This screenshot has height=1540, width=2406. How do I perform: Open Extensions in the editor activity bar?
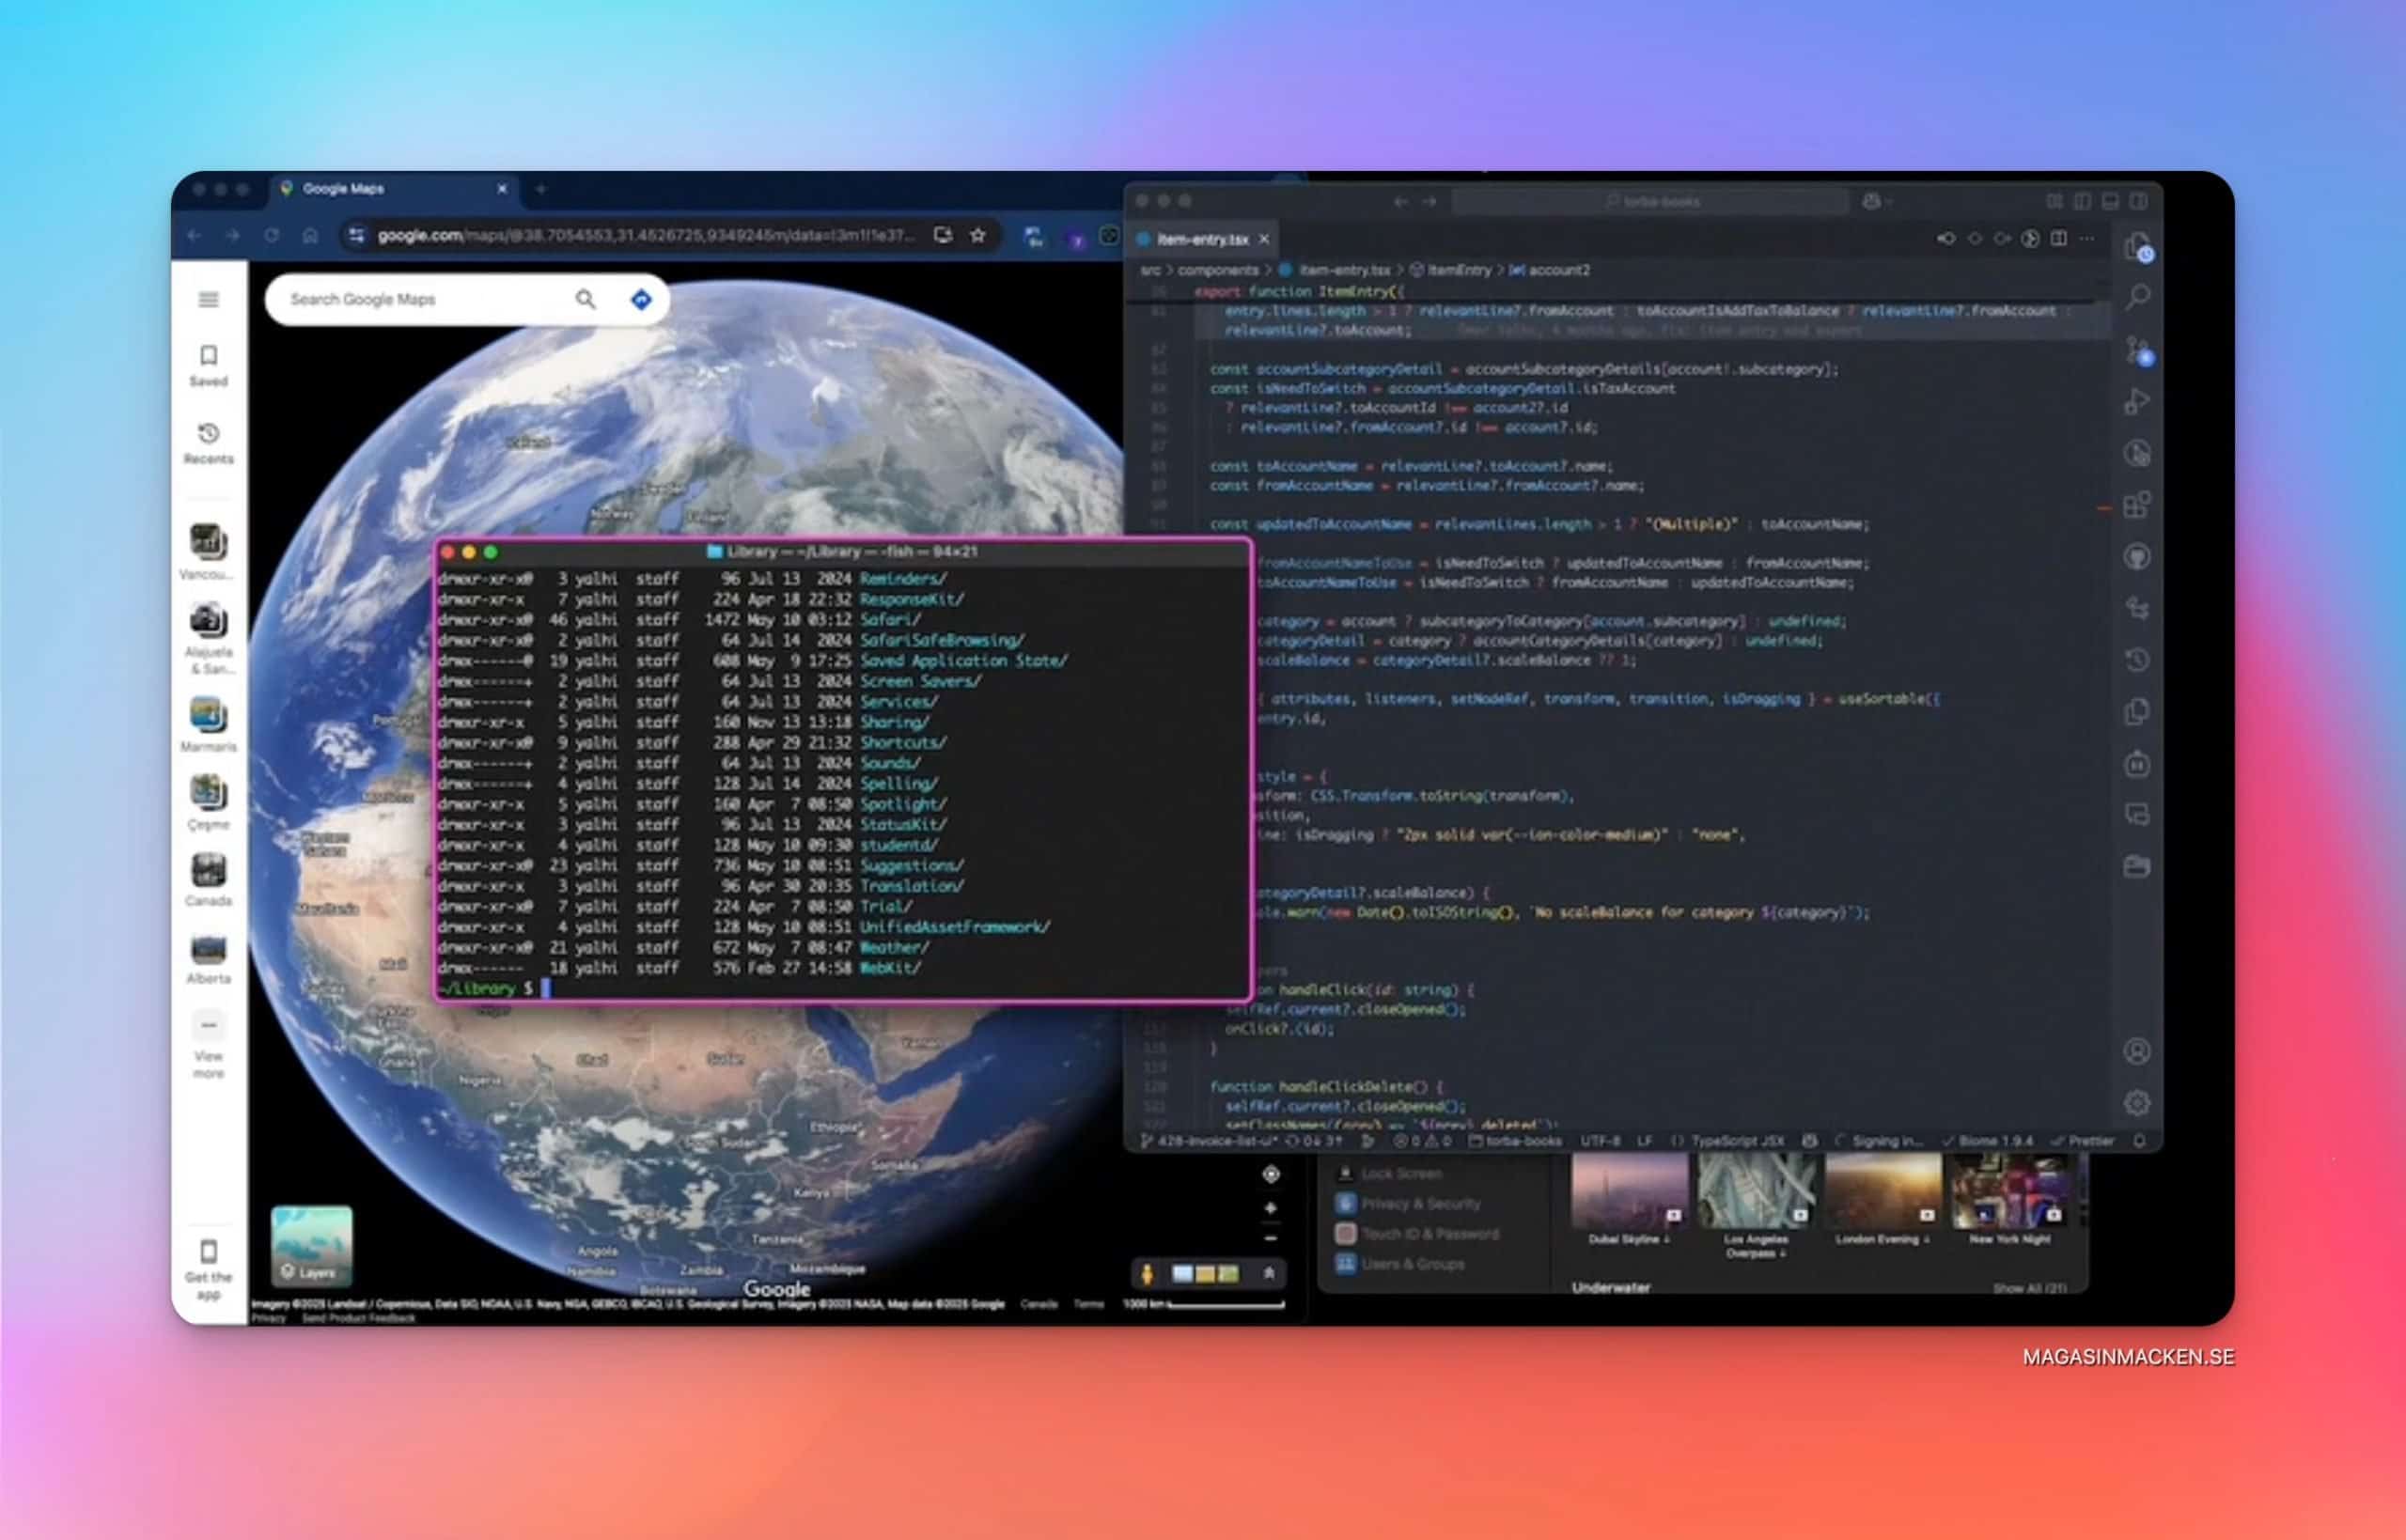pyautogui.click(x=2137, y=505)
